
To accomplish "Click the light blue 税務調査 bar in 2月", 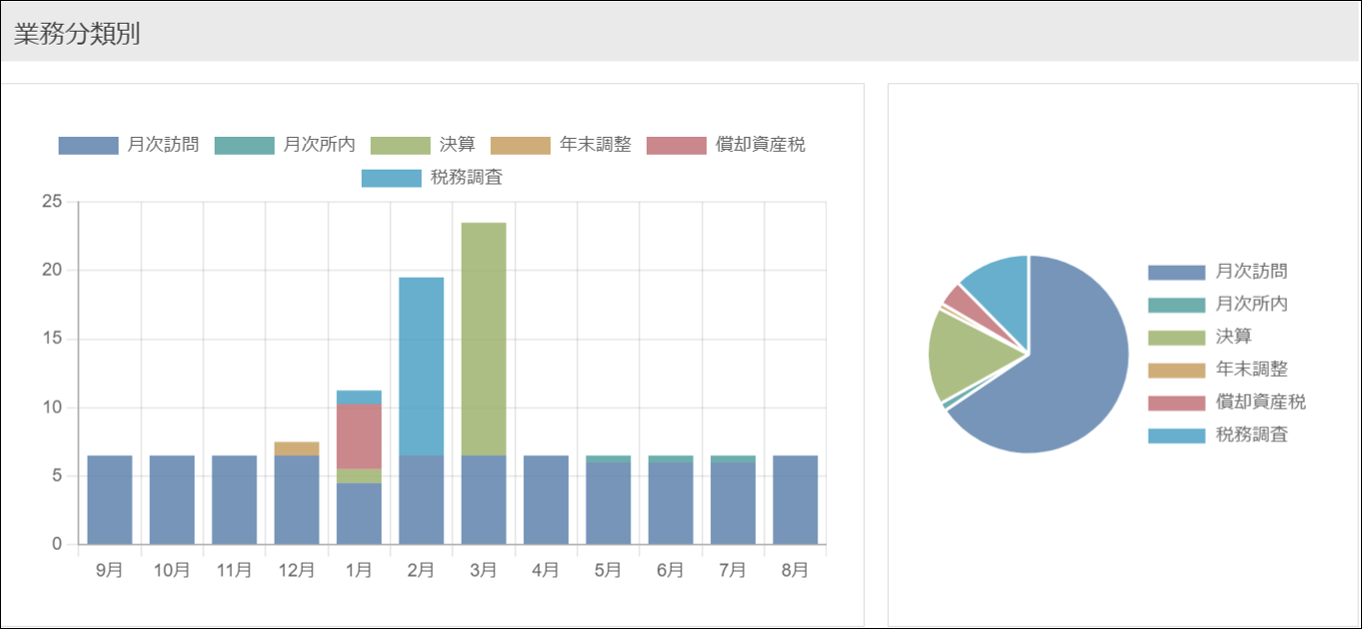I will 421,366.
